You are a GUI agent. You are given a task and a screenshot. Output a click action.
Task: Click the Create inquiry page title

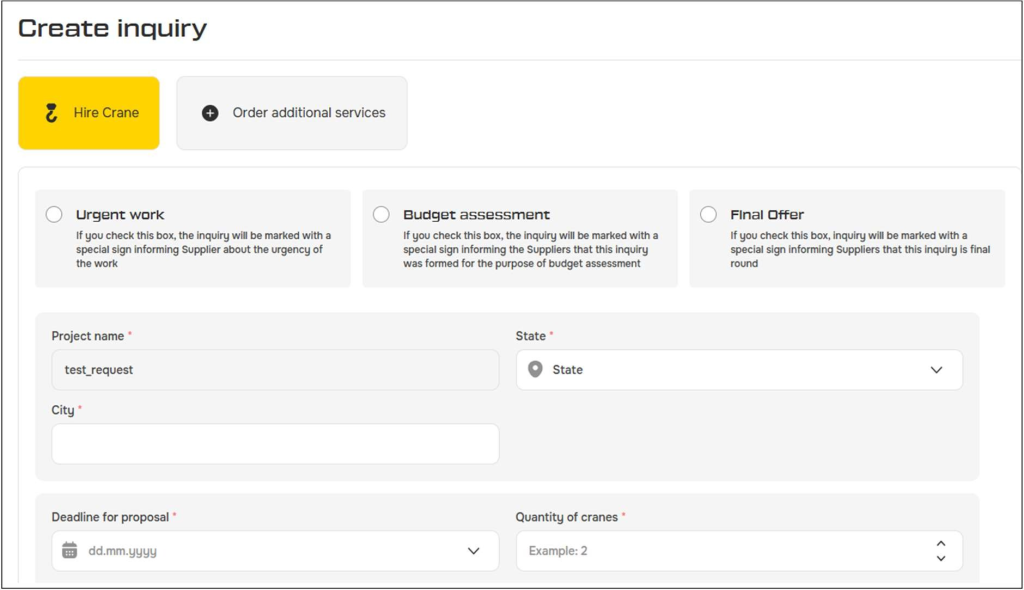pos(112,28)
